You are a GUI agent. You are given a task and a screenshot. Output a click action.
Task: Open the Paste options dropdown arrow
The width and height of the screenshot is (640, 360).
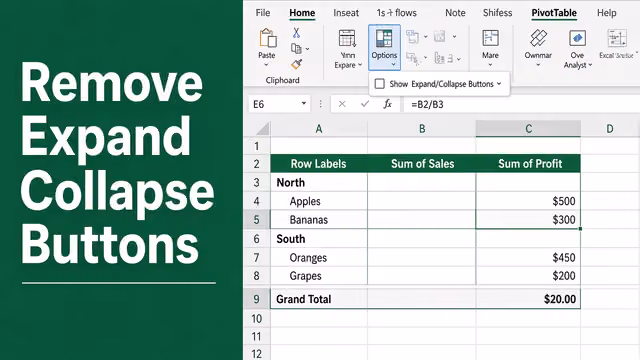point(266,65)
